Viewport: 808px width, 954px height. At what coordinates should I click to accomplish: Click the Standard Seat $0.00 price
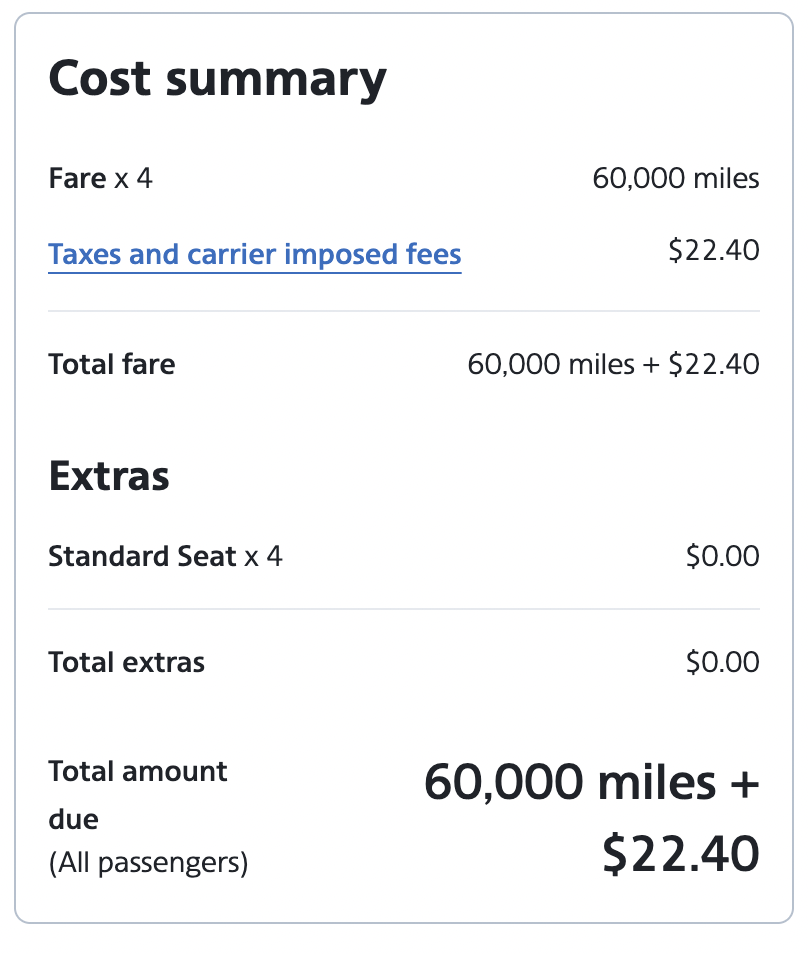(722, 556)
